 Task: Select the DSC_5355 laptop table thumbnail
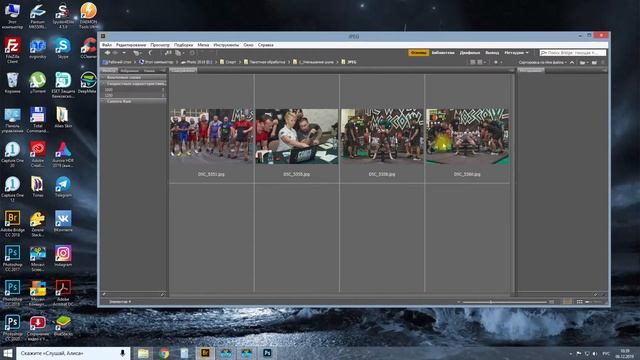coord(297,136)
